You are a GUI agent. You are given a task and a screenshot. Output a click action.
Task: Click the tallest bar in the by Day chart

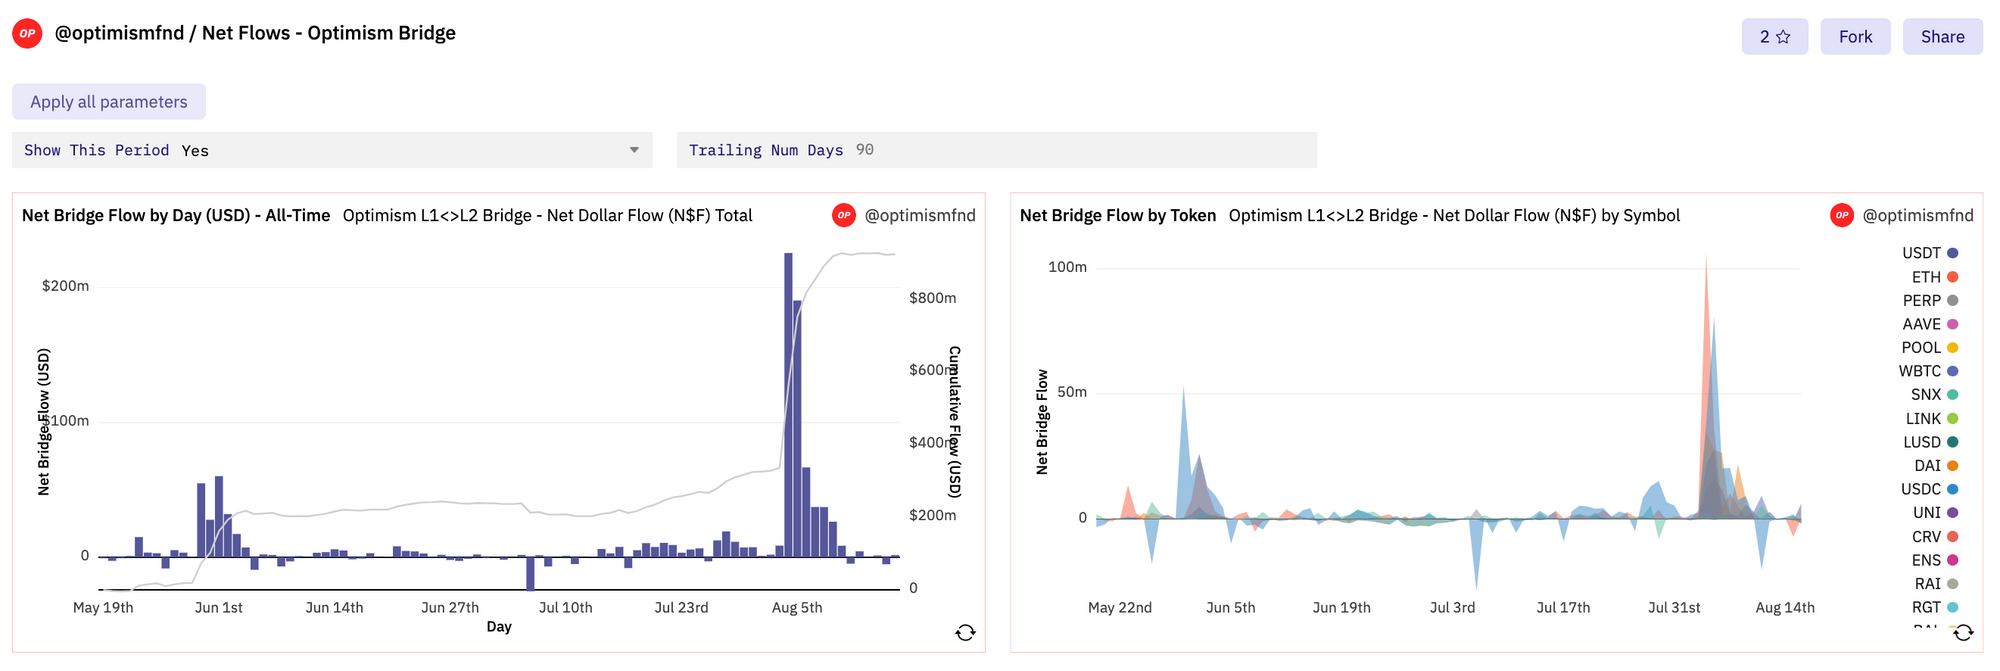pos(788,405)
